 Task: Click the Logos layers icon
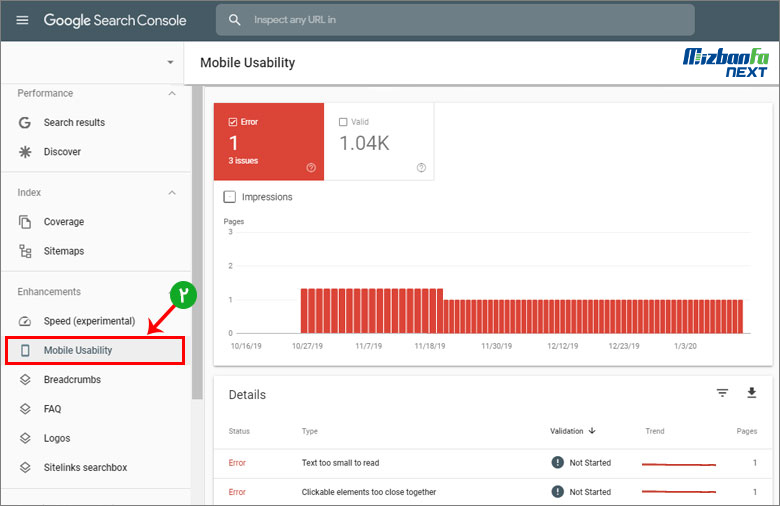pos(25,438)
